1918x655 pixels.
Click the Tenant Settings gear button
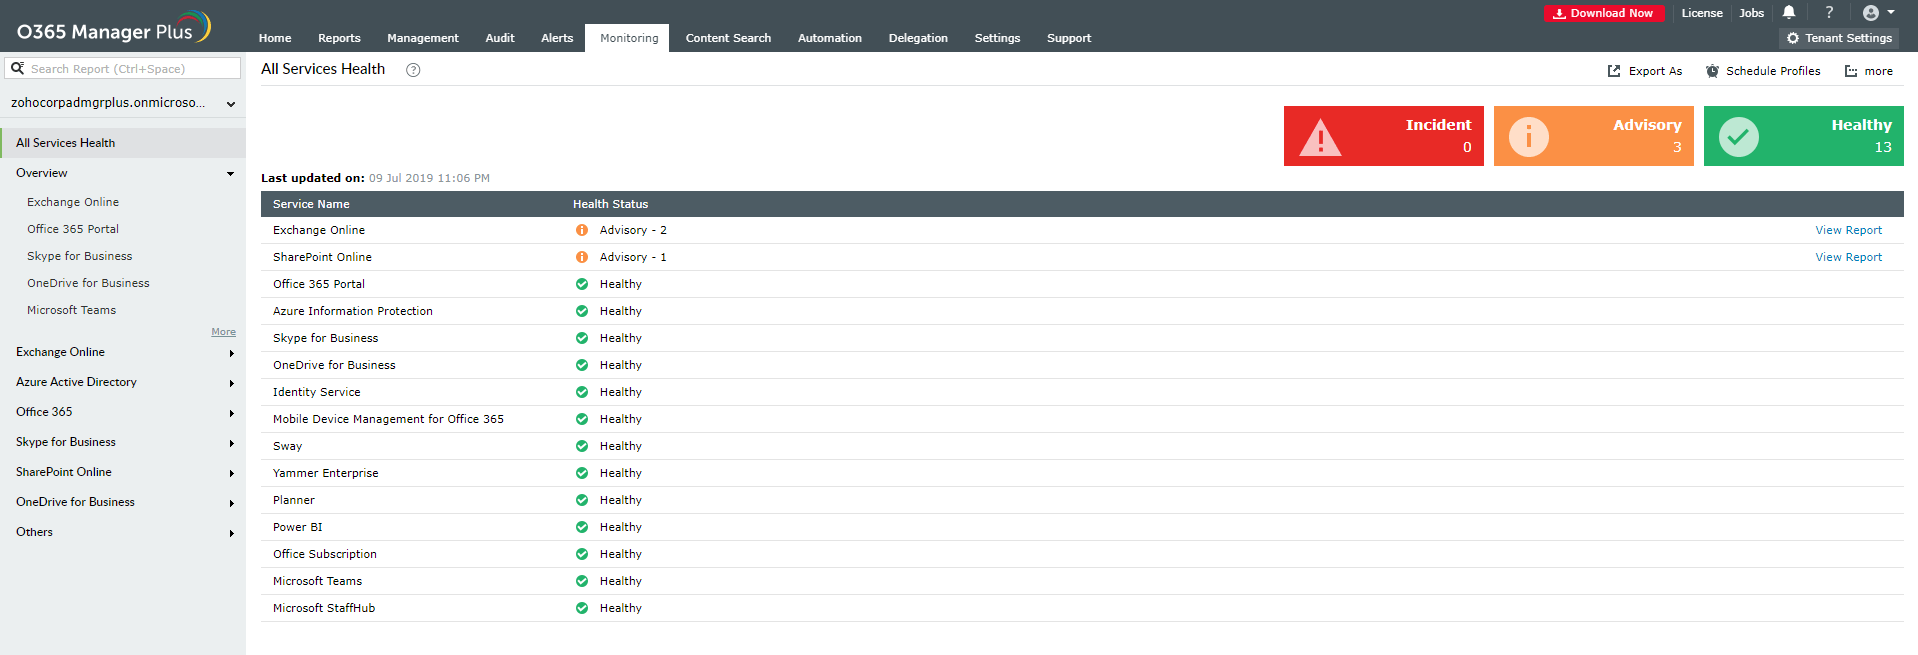1839,38
